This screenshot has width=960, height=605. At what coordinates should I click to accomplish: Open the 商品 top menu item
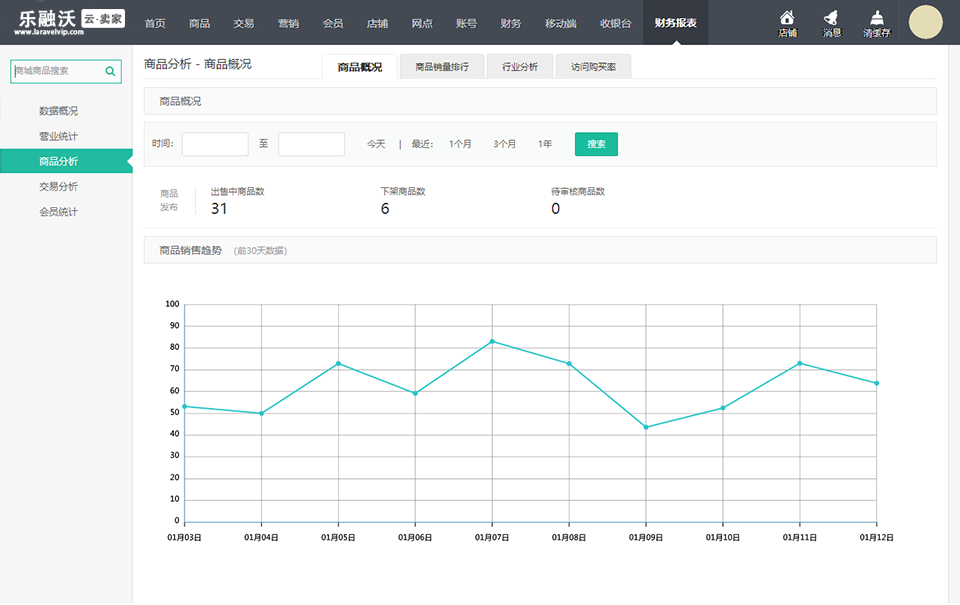[x=200, y=23]
